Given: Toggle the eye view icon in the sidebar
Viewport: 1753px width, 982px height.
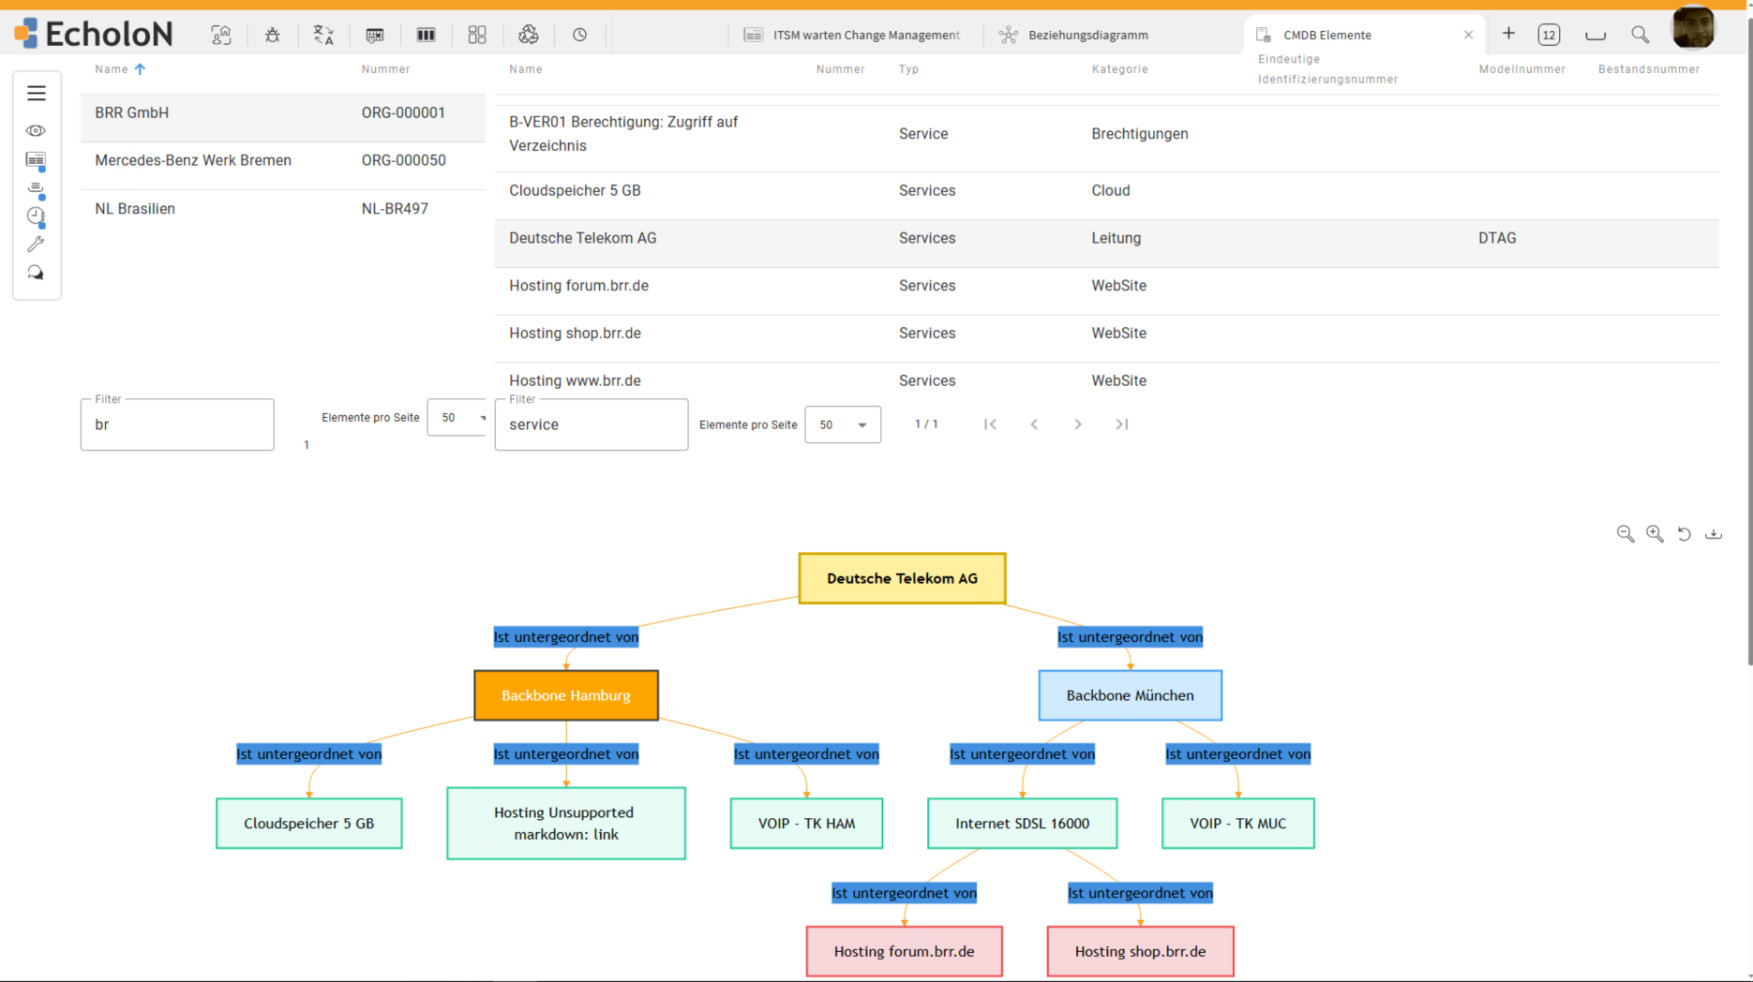Looking at the screenshot, I should (x=36, y=131).
